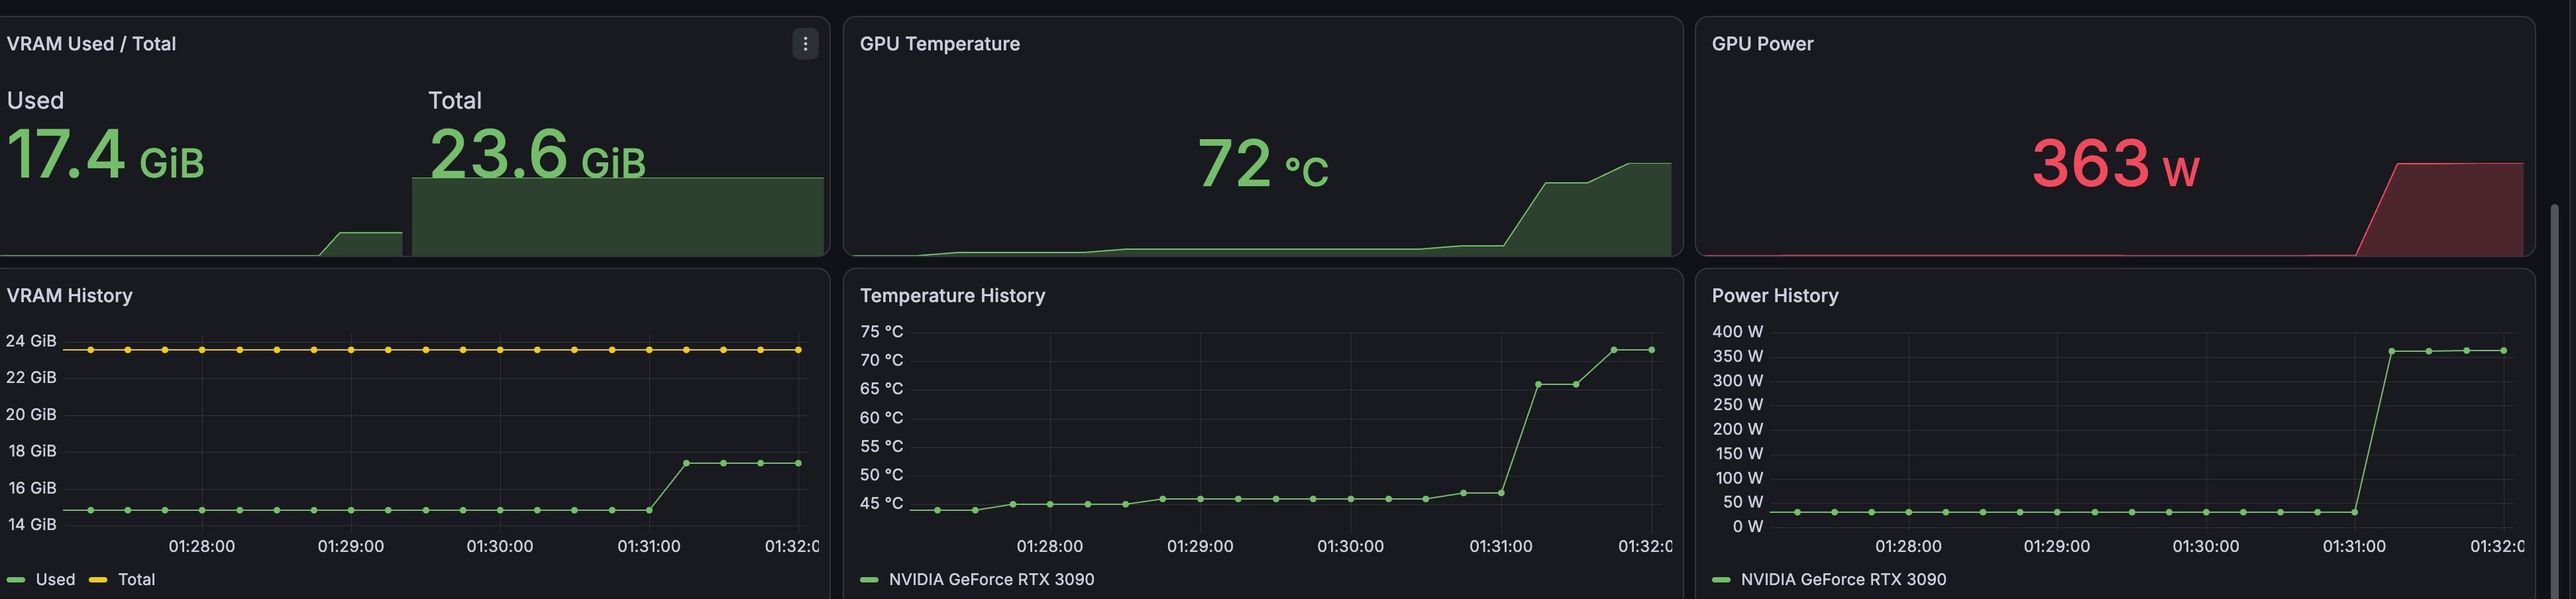Click the 363 W power reading

coord(2115,163)
